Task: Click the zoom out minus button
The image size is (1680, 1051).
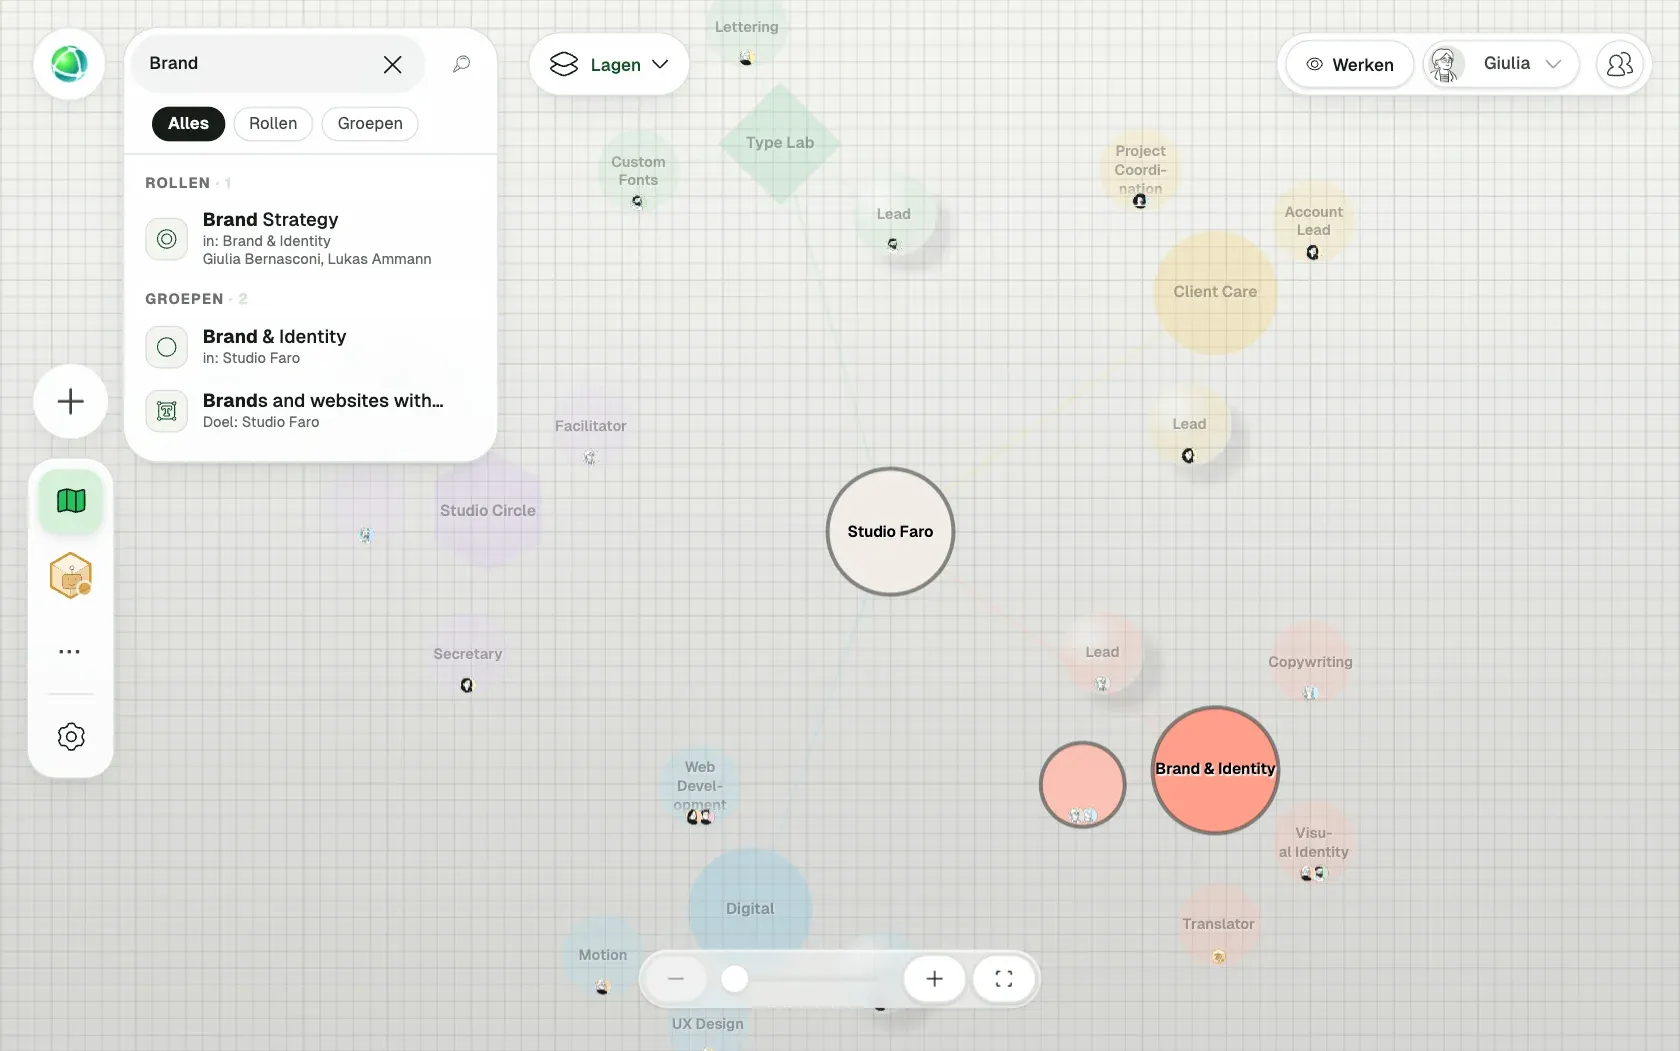Action: point(676,979)
